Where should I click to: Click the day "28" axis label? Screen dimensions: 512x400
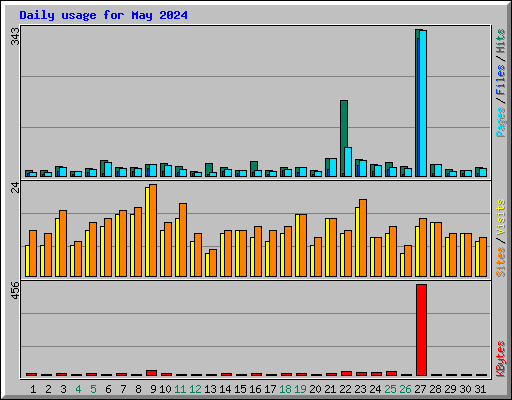(x=435, y=389)
